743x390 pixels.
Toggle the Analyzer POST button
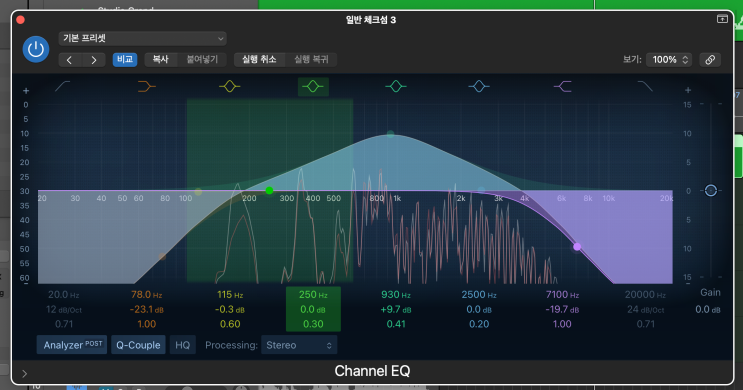point(72,345)
